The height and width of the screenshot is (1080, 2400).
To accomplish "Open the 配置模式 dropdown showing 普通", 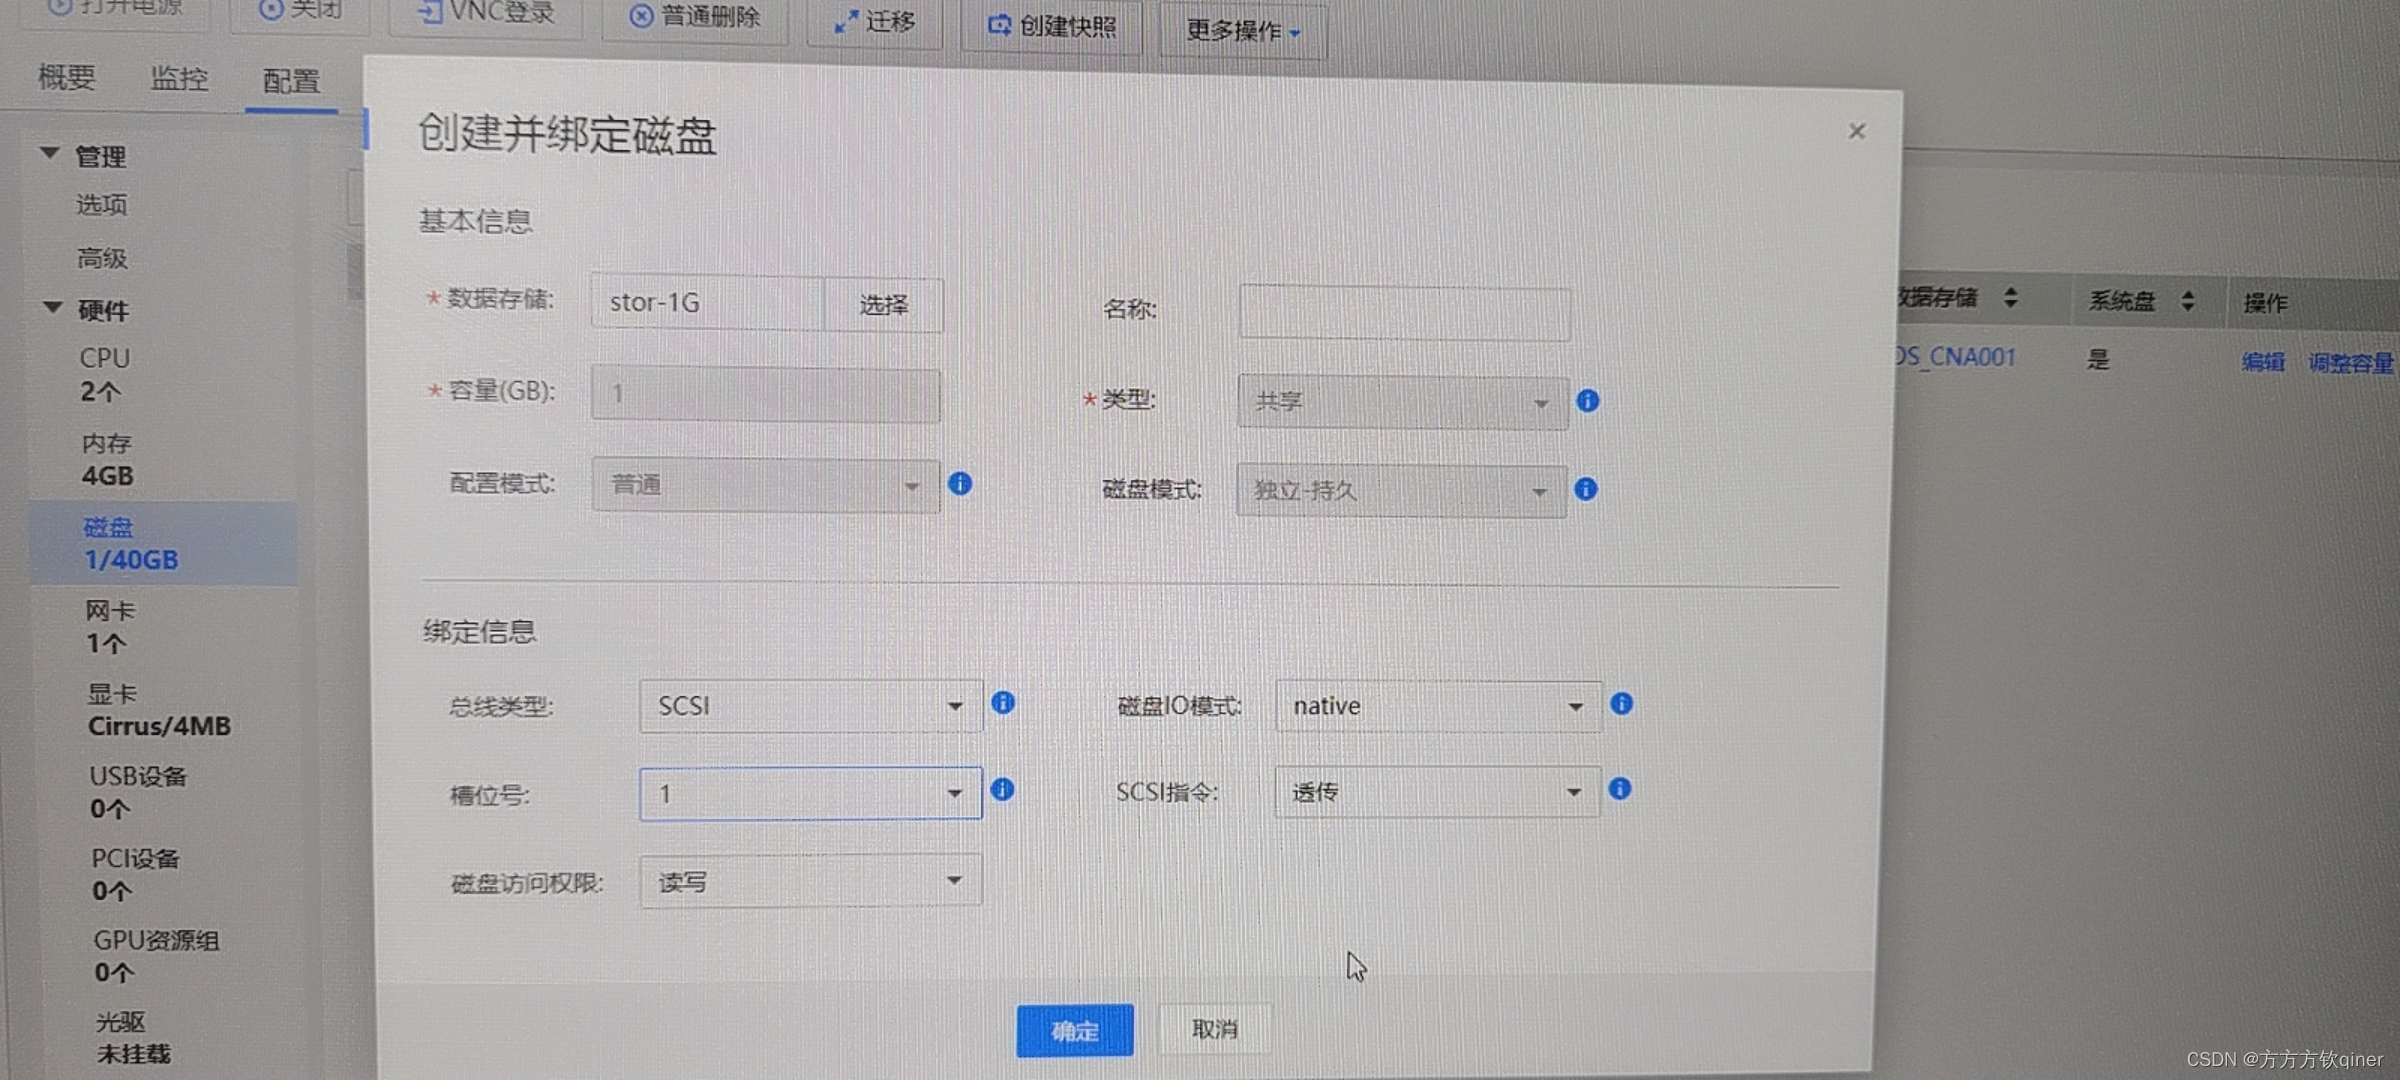I will (765, 485).
